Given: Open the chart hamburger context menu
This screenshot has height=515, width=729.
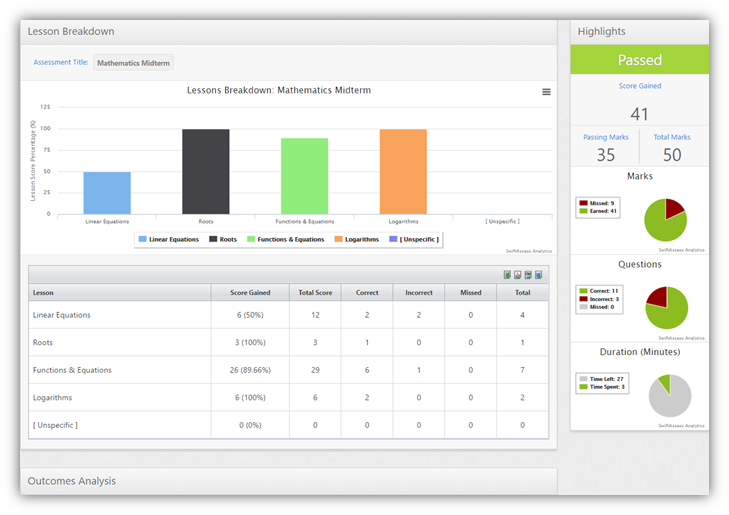Looking at the screenshot, I should click(546, 92).
